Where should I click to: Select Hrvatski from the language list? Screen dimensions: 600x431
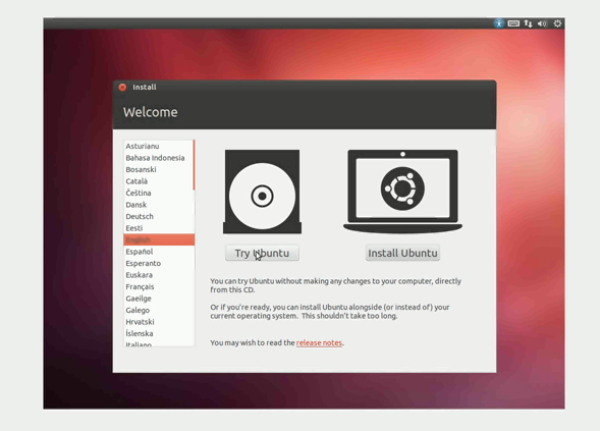140,322
